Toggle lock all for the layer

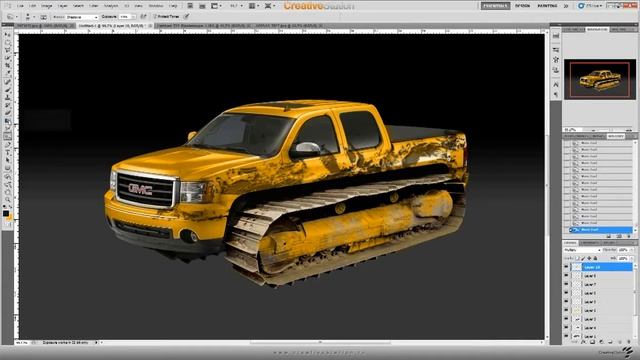click(x=595, y=258)
